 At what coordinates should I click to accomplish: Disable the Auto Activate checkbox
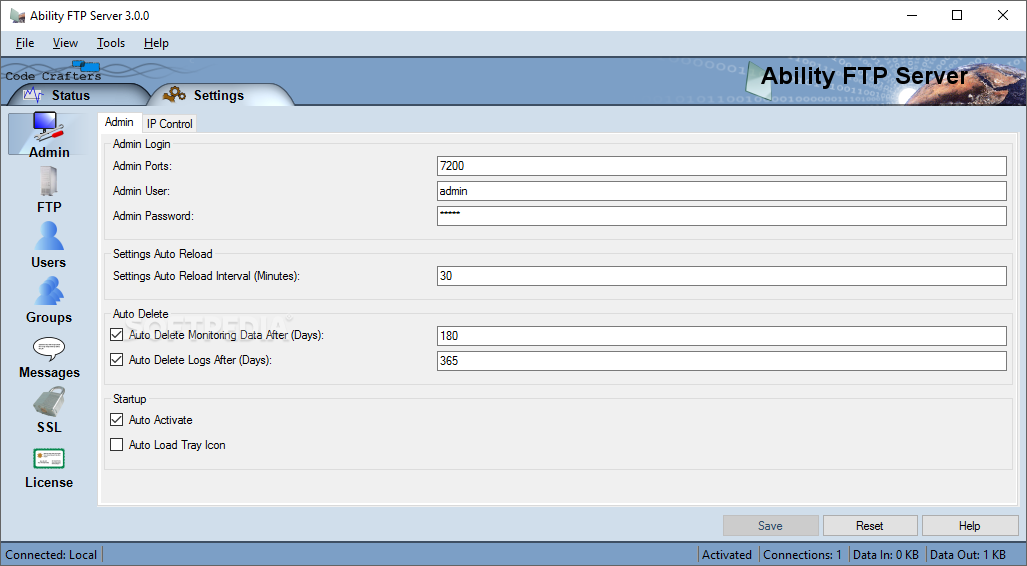point(117,420)
